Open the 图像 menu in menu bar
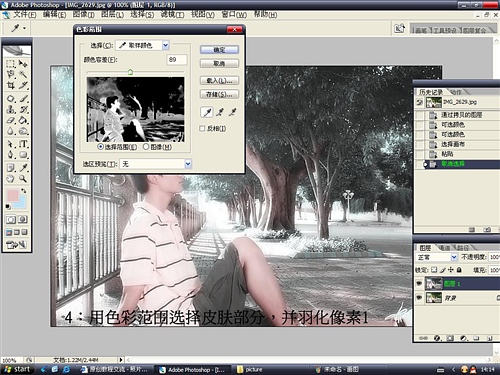 (84, 15)
